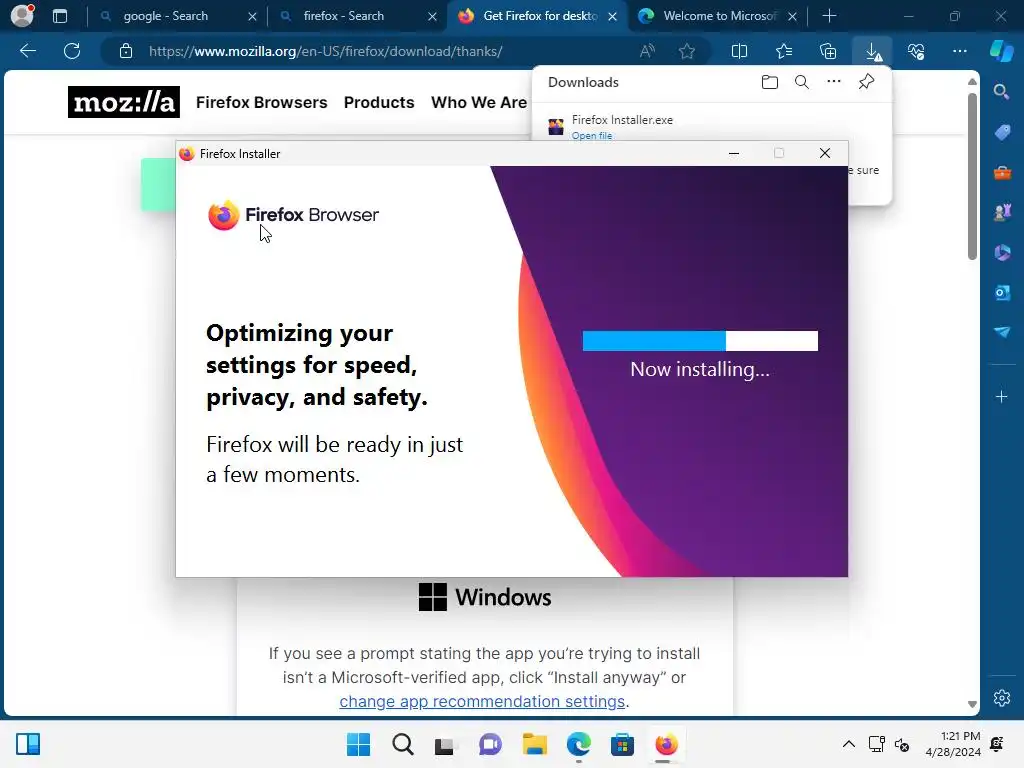1024x768 pixels.
Task: Open the Firefox Browsers menu
Action: click(x=261, y=103)
